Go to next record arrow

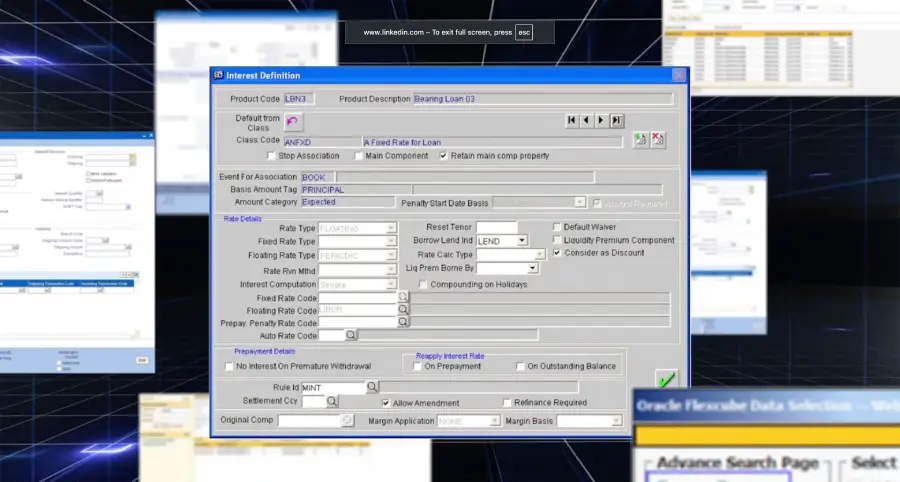601,120
